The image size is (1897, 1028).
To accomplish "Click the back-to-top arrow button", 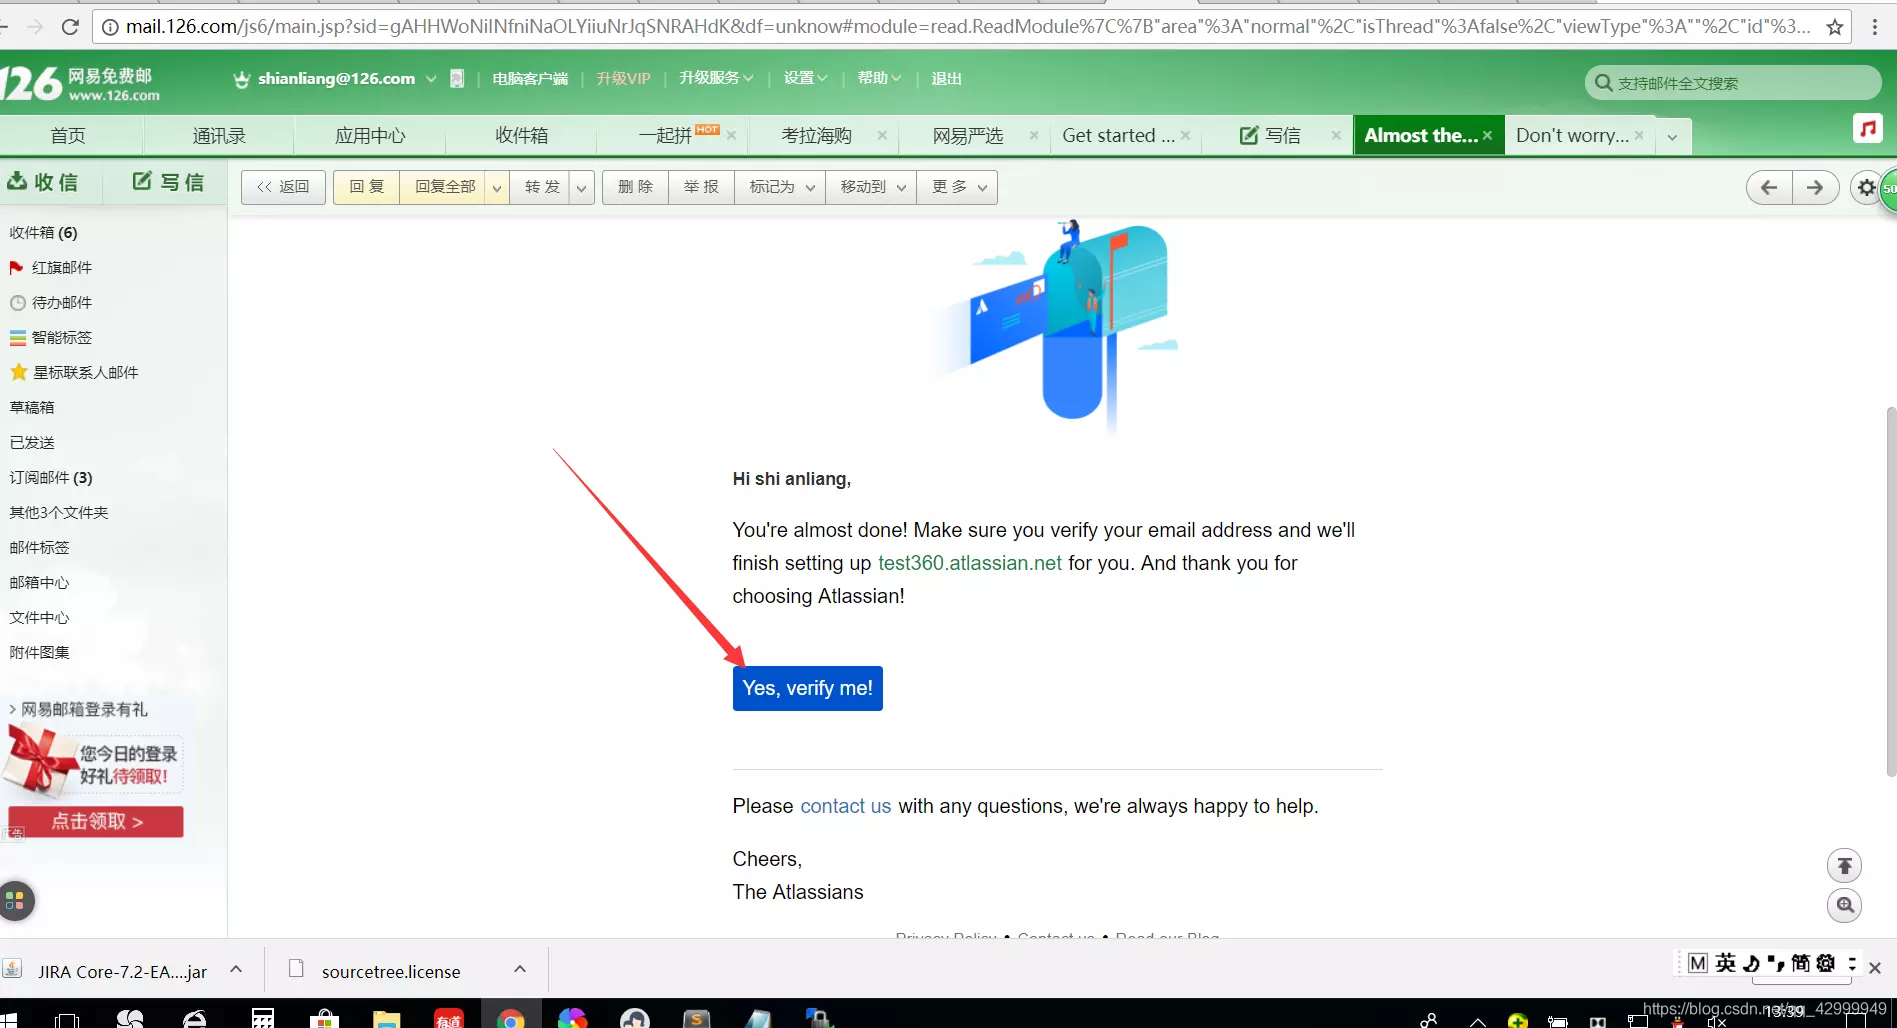I will 1845,865.
